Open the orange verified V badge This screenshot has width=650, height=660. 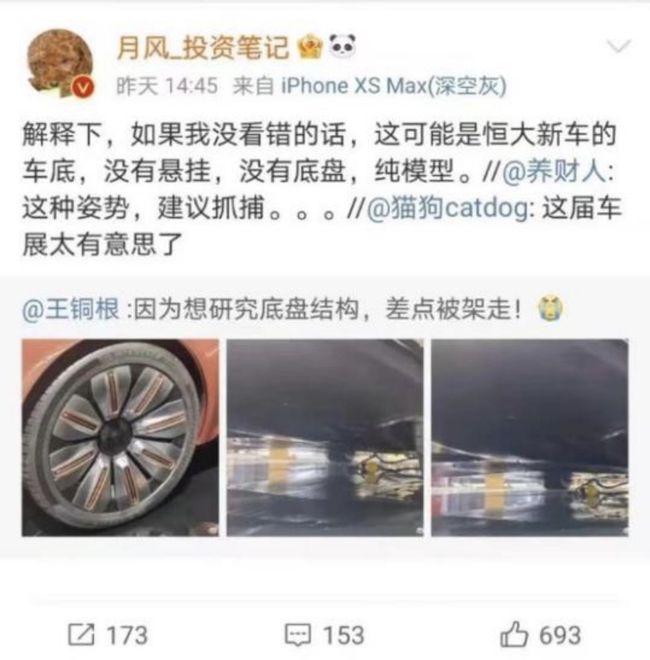click(83, 88)
